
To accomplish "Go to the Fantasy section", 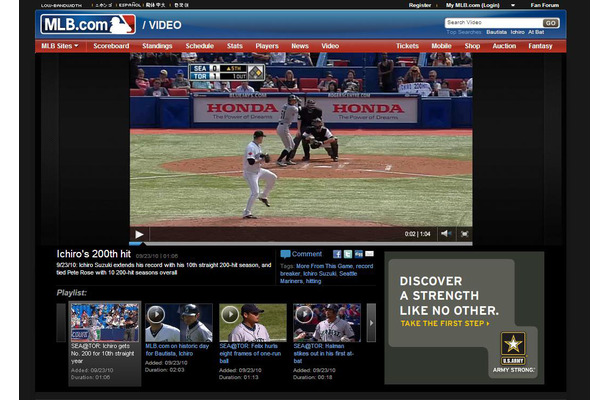I will click(x=540, y=46).
